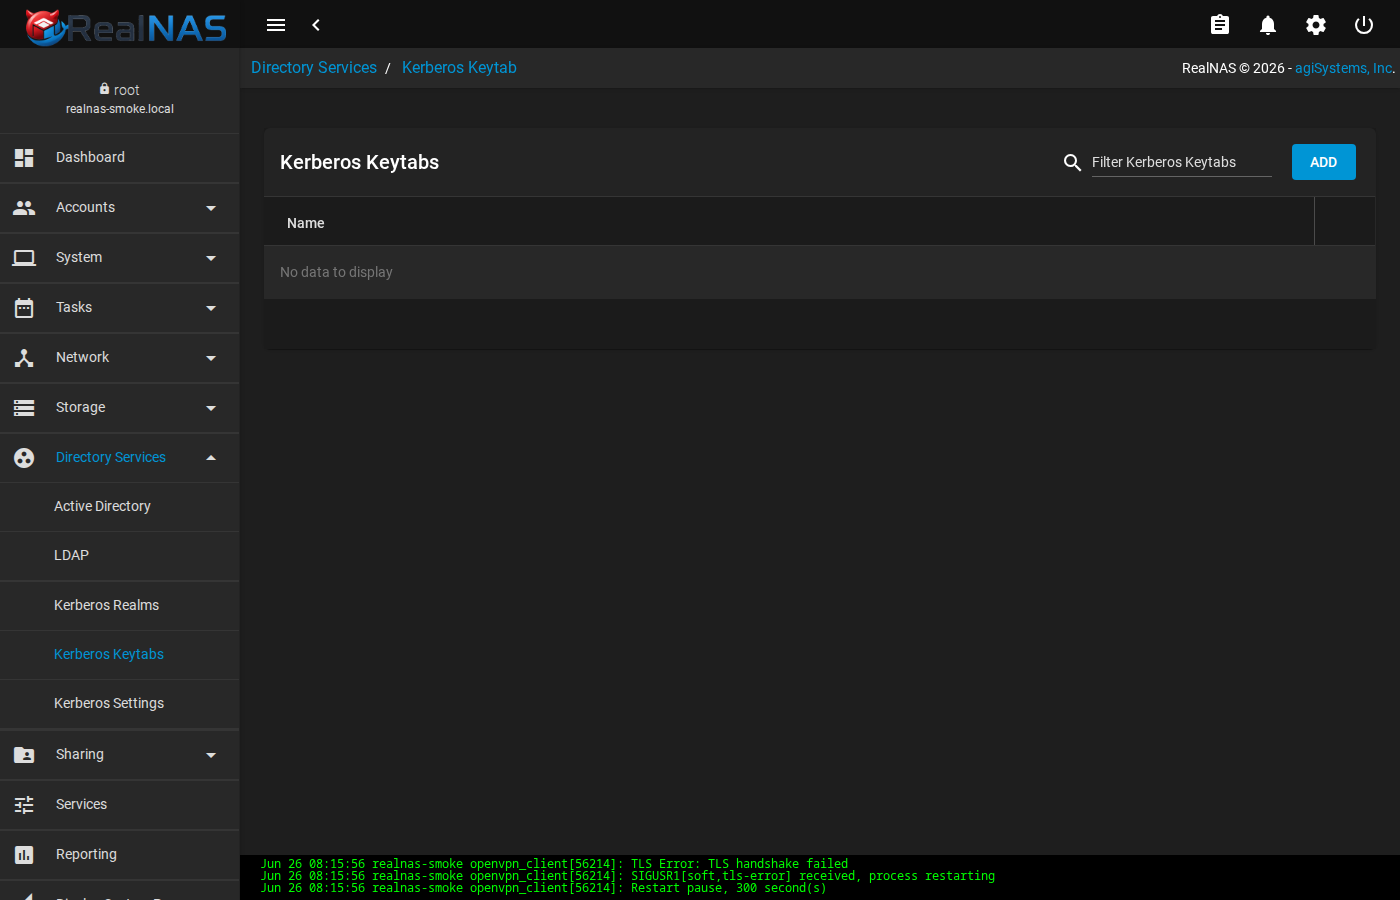Viewport: 1400px width, 900px height.
Task: Open the task manager clipboard icon
Action: (x=1220, y=25)
